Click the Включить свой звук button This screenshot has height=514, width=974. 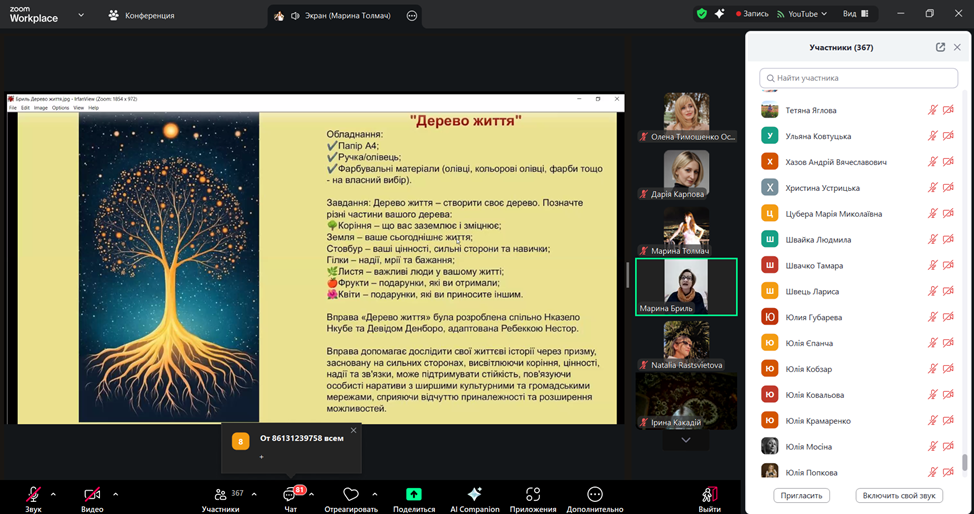898,495
